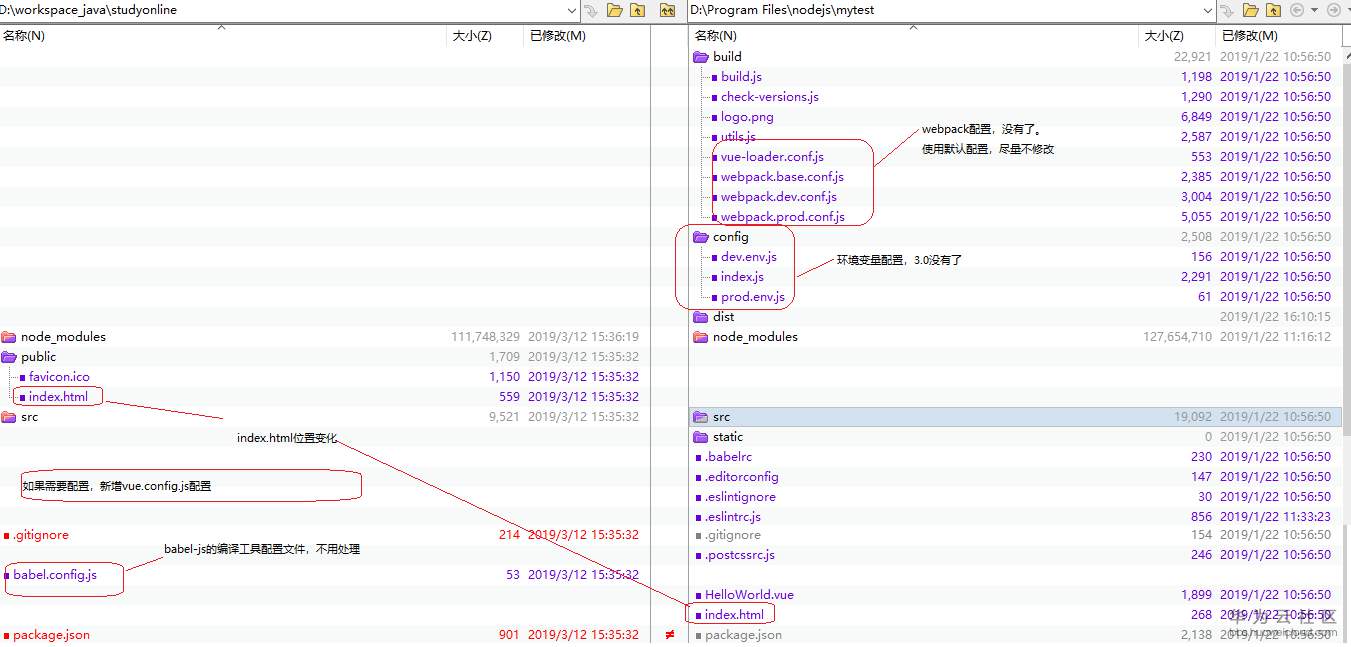Click right pane up-one-level folder icon
Screen dimensions: 1351x647
point(1273,10)
